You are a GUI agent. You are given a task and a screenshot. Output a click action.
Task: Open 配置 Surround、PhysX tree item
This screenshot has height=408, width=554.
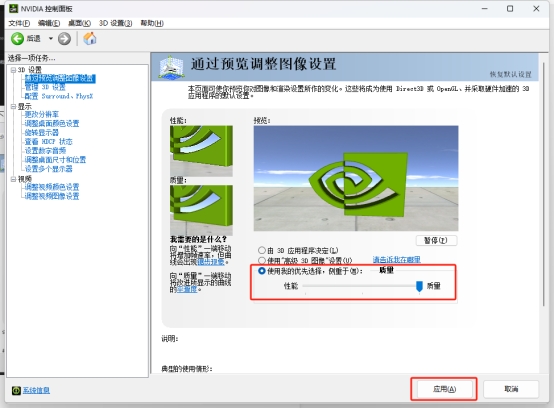(59, 96)
